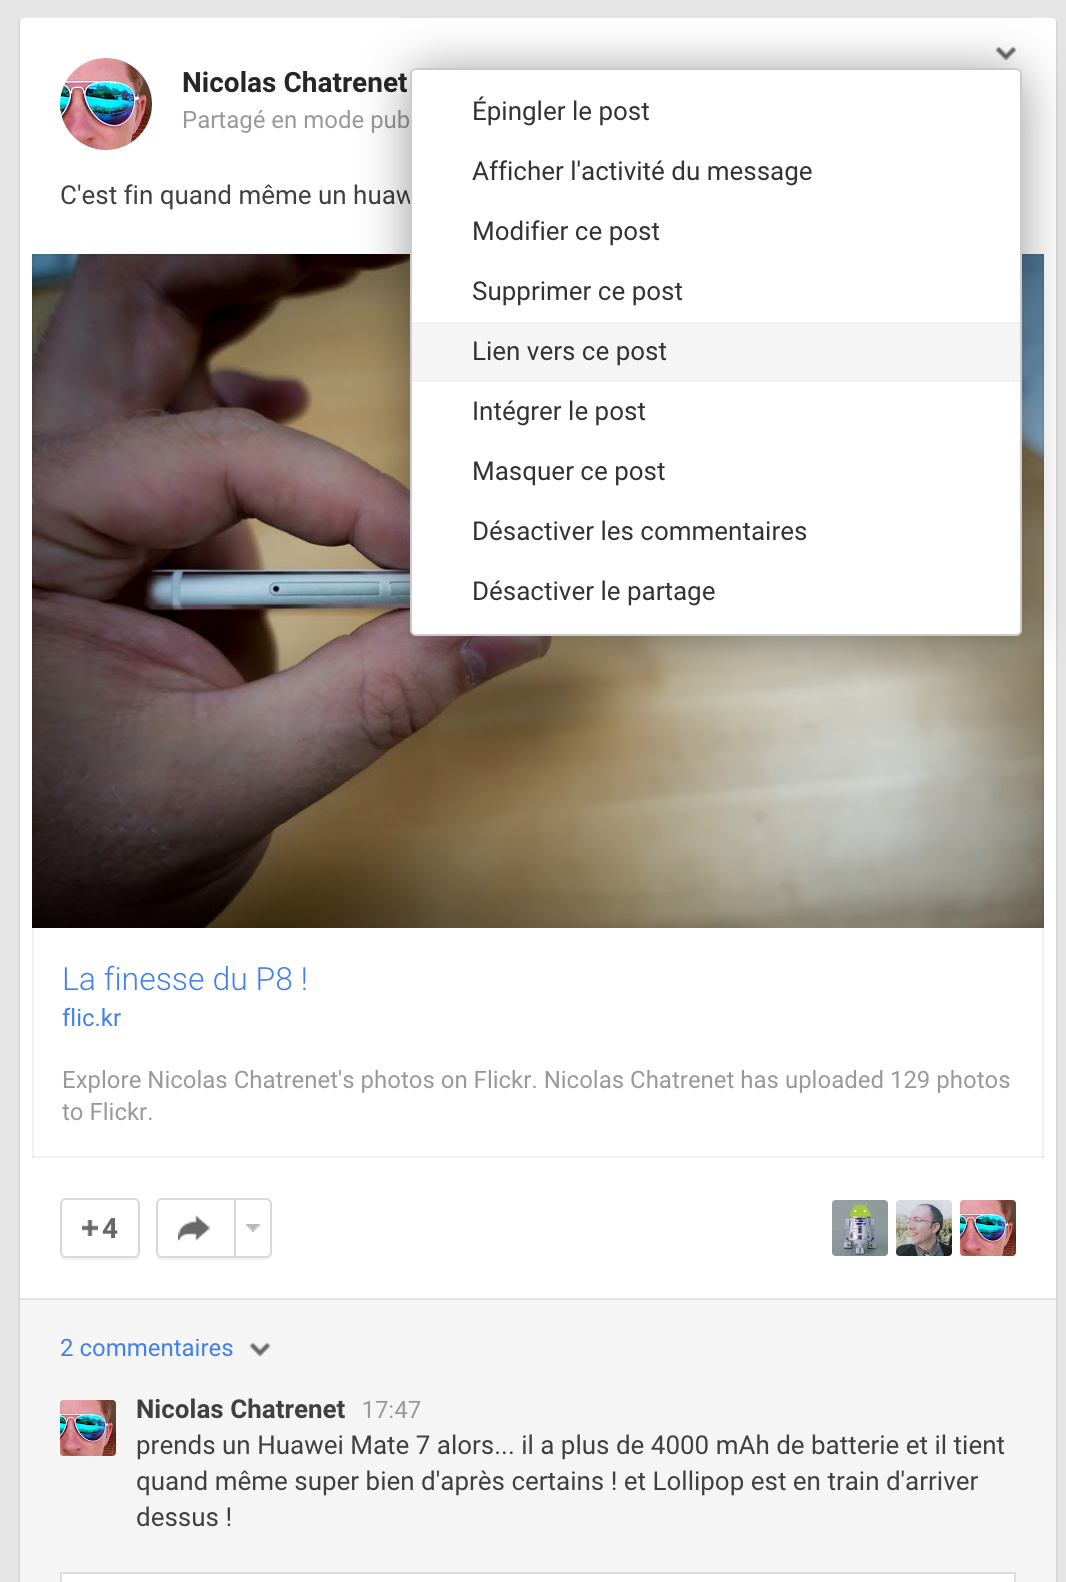
Task: Click the +4 plus-one button
Action: point(100,1228)
